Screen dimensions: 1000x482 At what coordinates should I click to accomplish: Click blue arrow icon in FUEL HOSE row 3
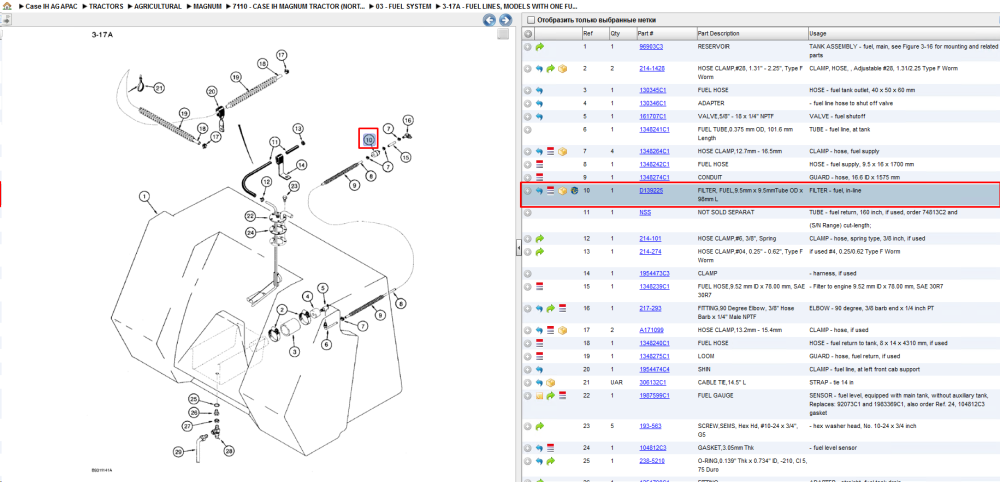(540, 91)
